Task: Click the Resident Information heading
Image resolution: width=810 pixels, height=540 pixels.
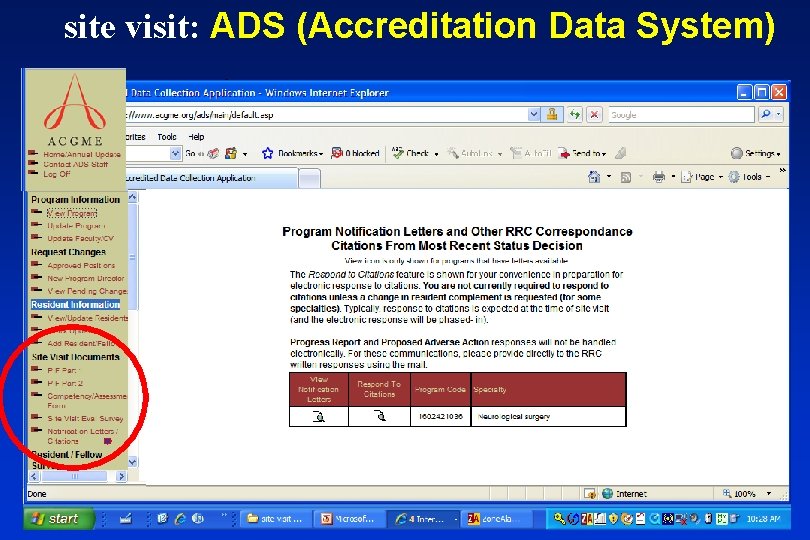Action: tap(75, 304)
